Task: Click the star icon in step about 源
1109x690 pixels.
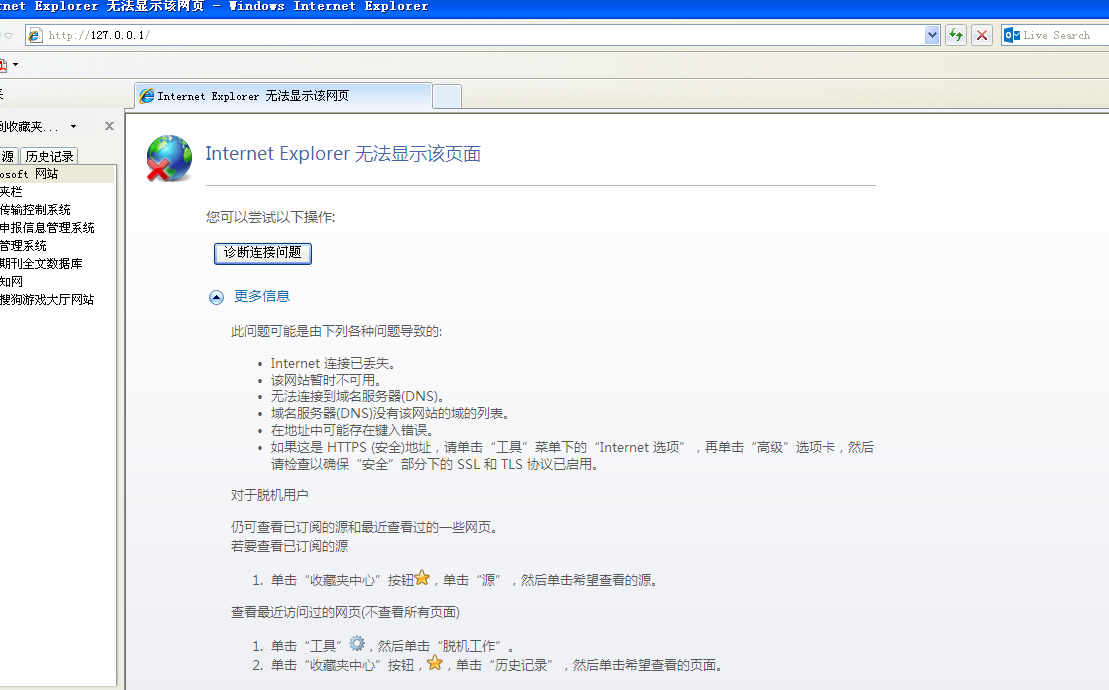Action: coord(422,578)
